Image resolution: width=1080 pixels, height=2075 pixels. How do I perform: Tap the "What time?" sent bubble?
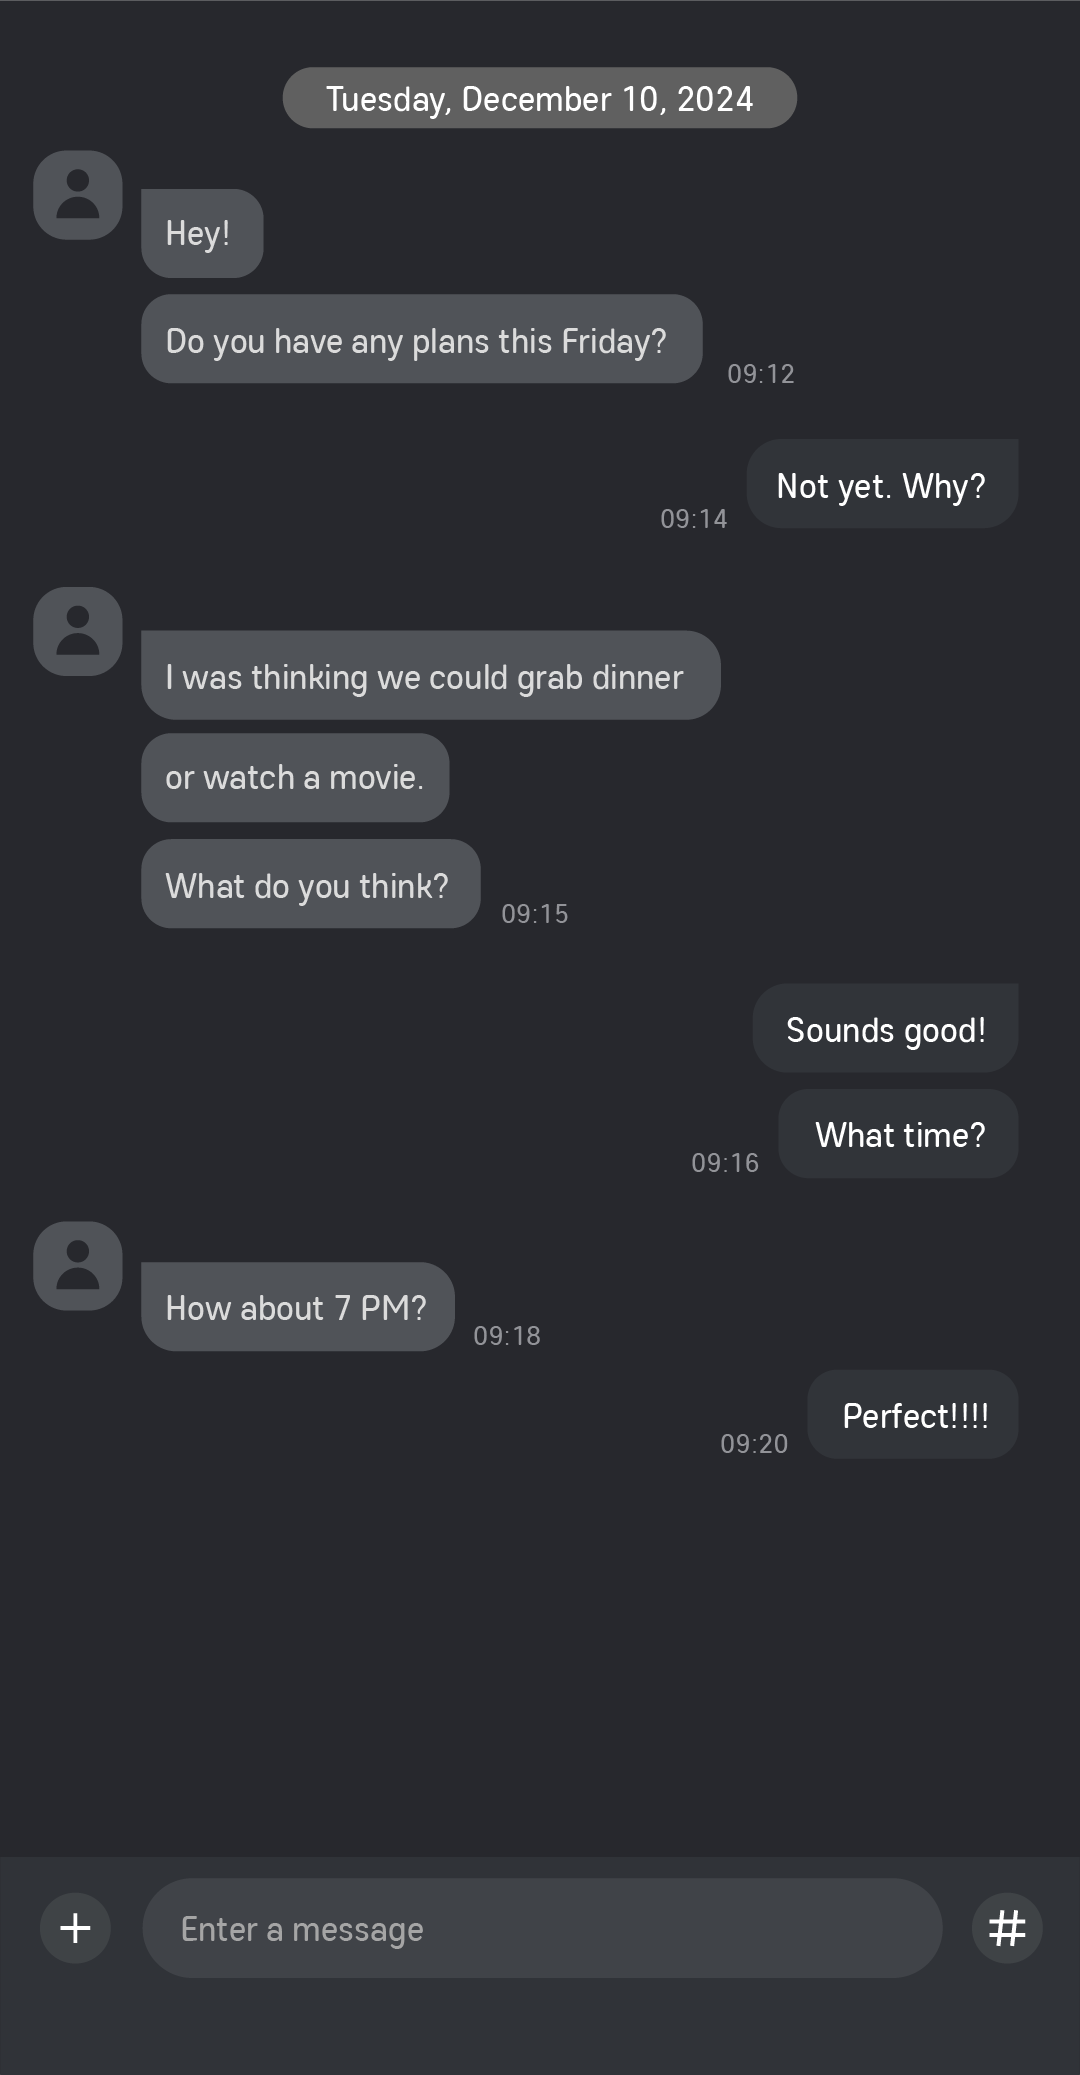[x=898, y=1134]
